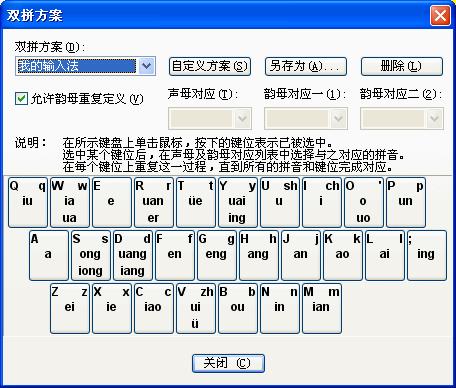Click the 自定义方案(S) button
This screenshot has height=388, width=456.
click(x=210, y=66)
